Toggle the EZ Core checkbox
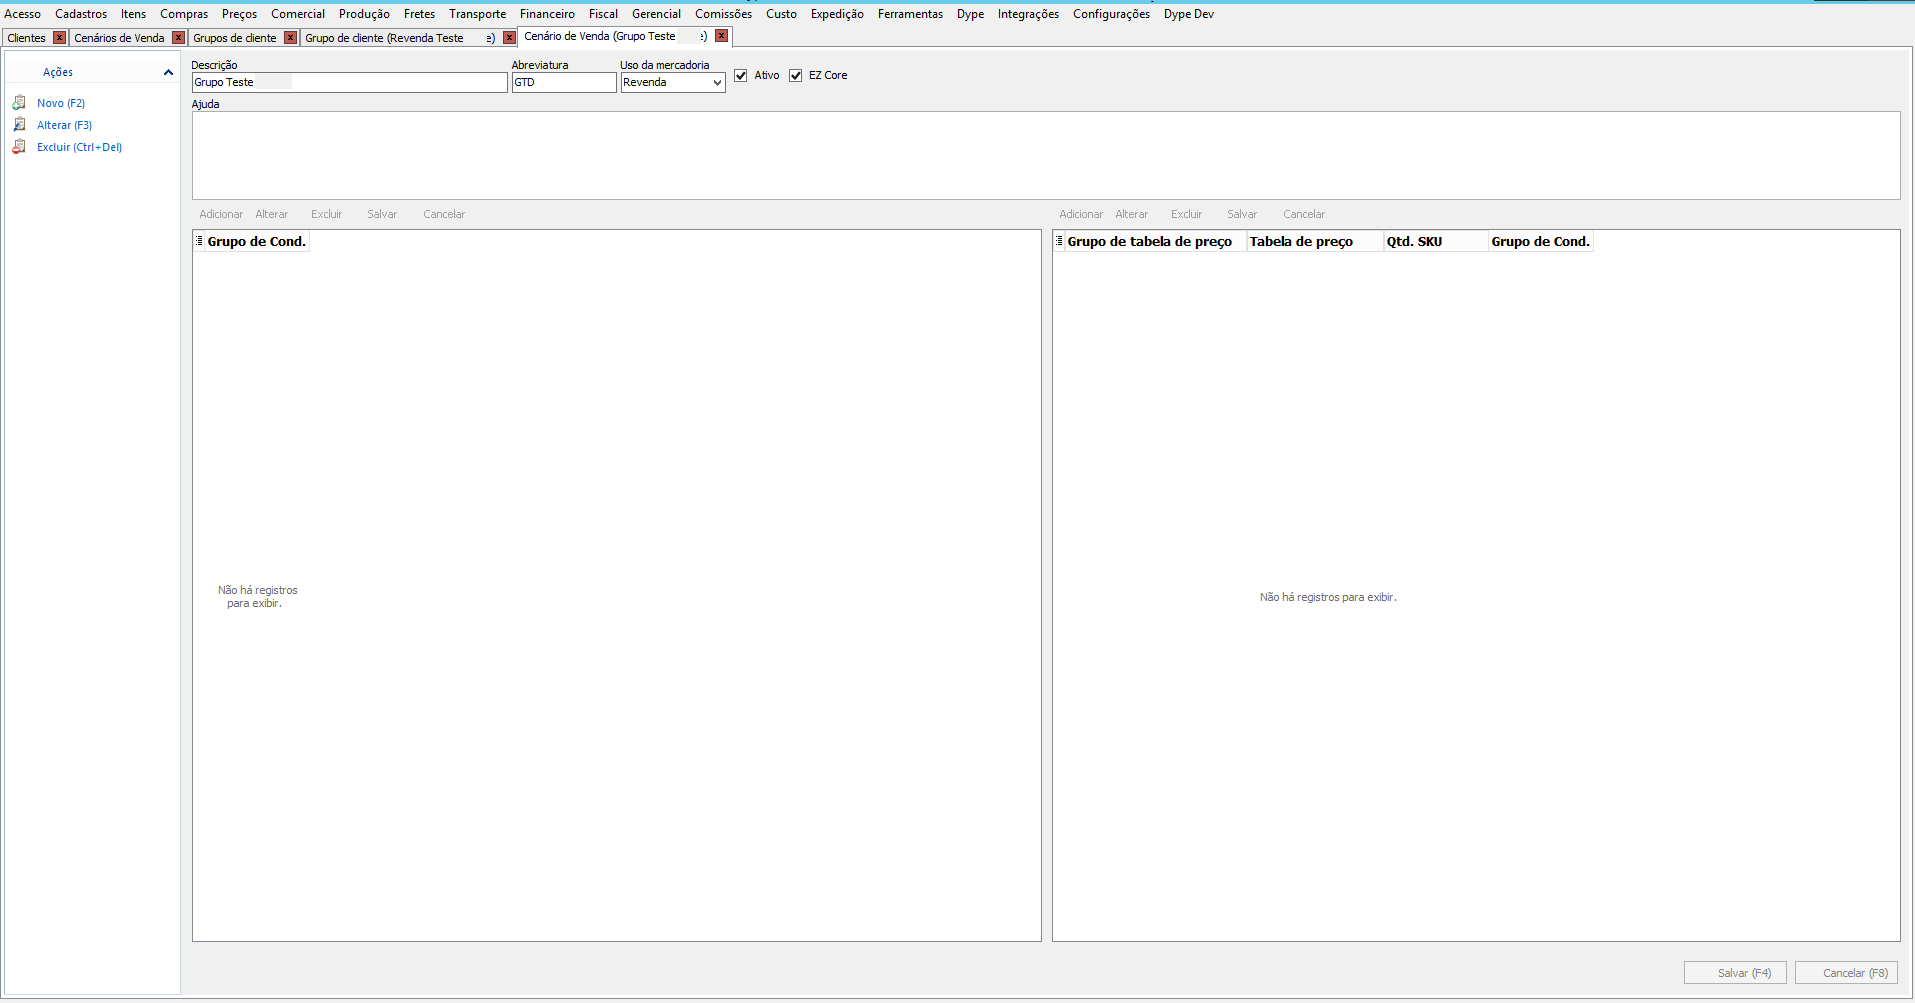This screenshot has height=1003, width=1915. [x=796, y=76]
